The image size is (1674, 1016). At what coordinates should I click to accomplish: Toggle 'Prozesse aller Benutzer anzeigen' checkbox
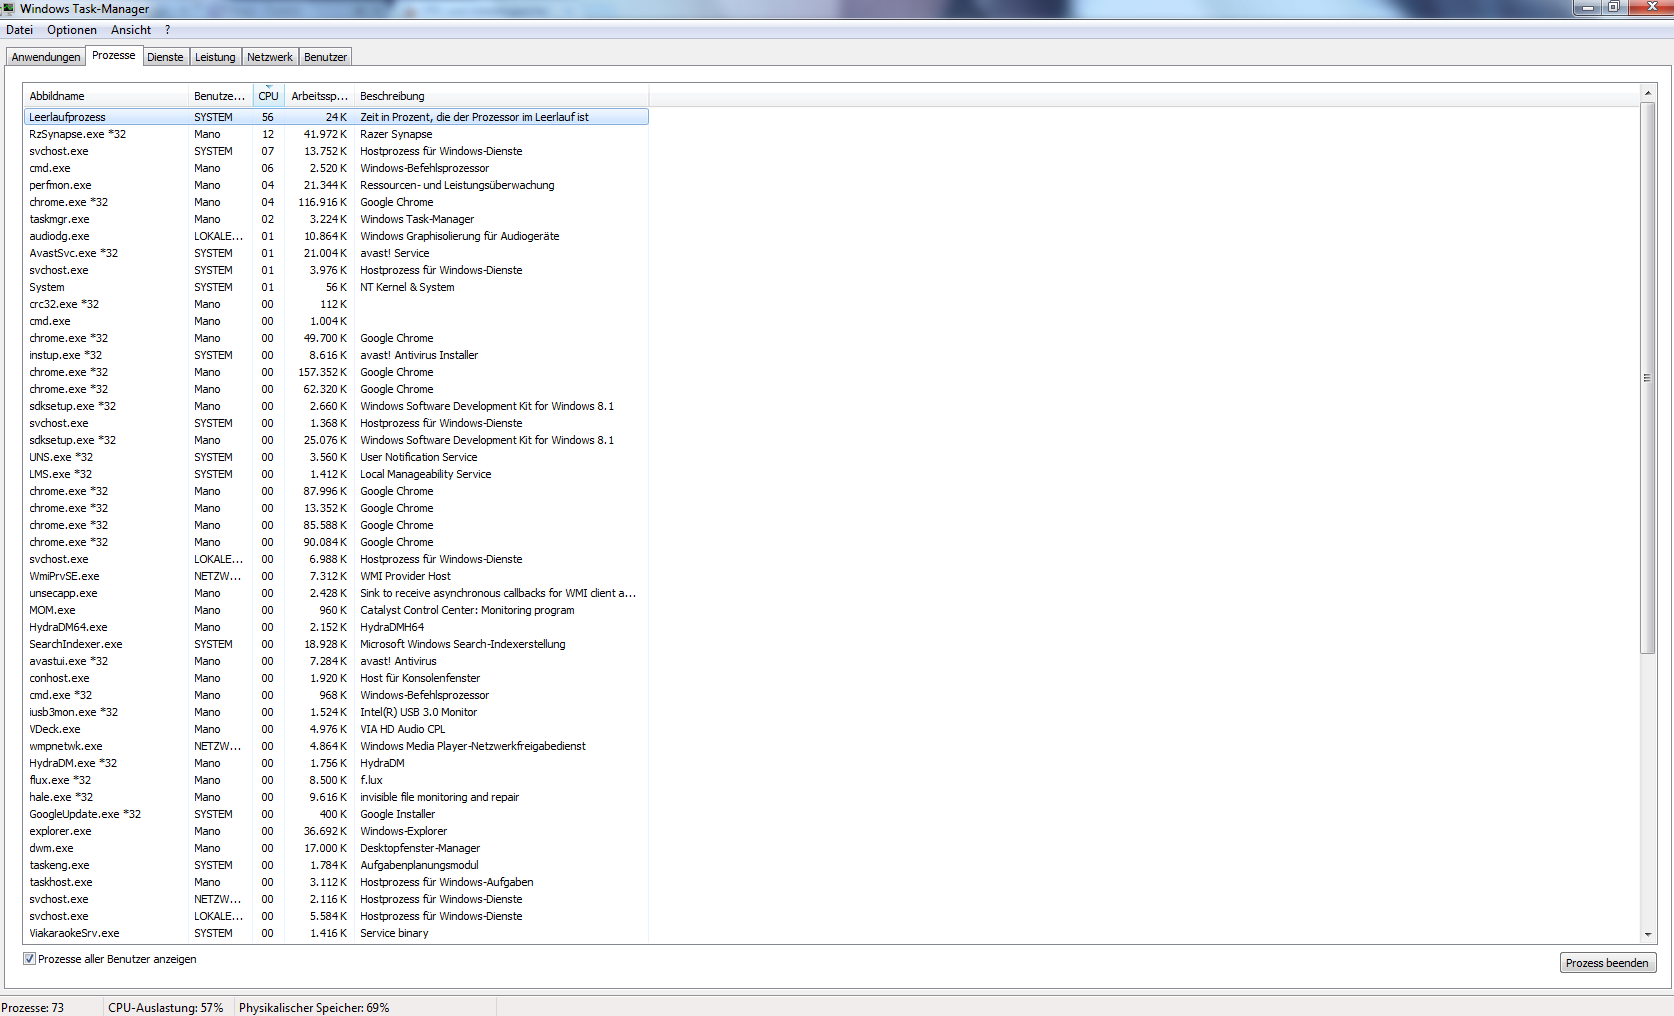[30, 959]
